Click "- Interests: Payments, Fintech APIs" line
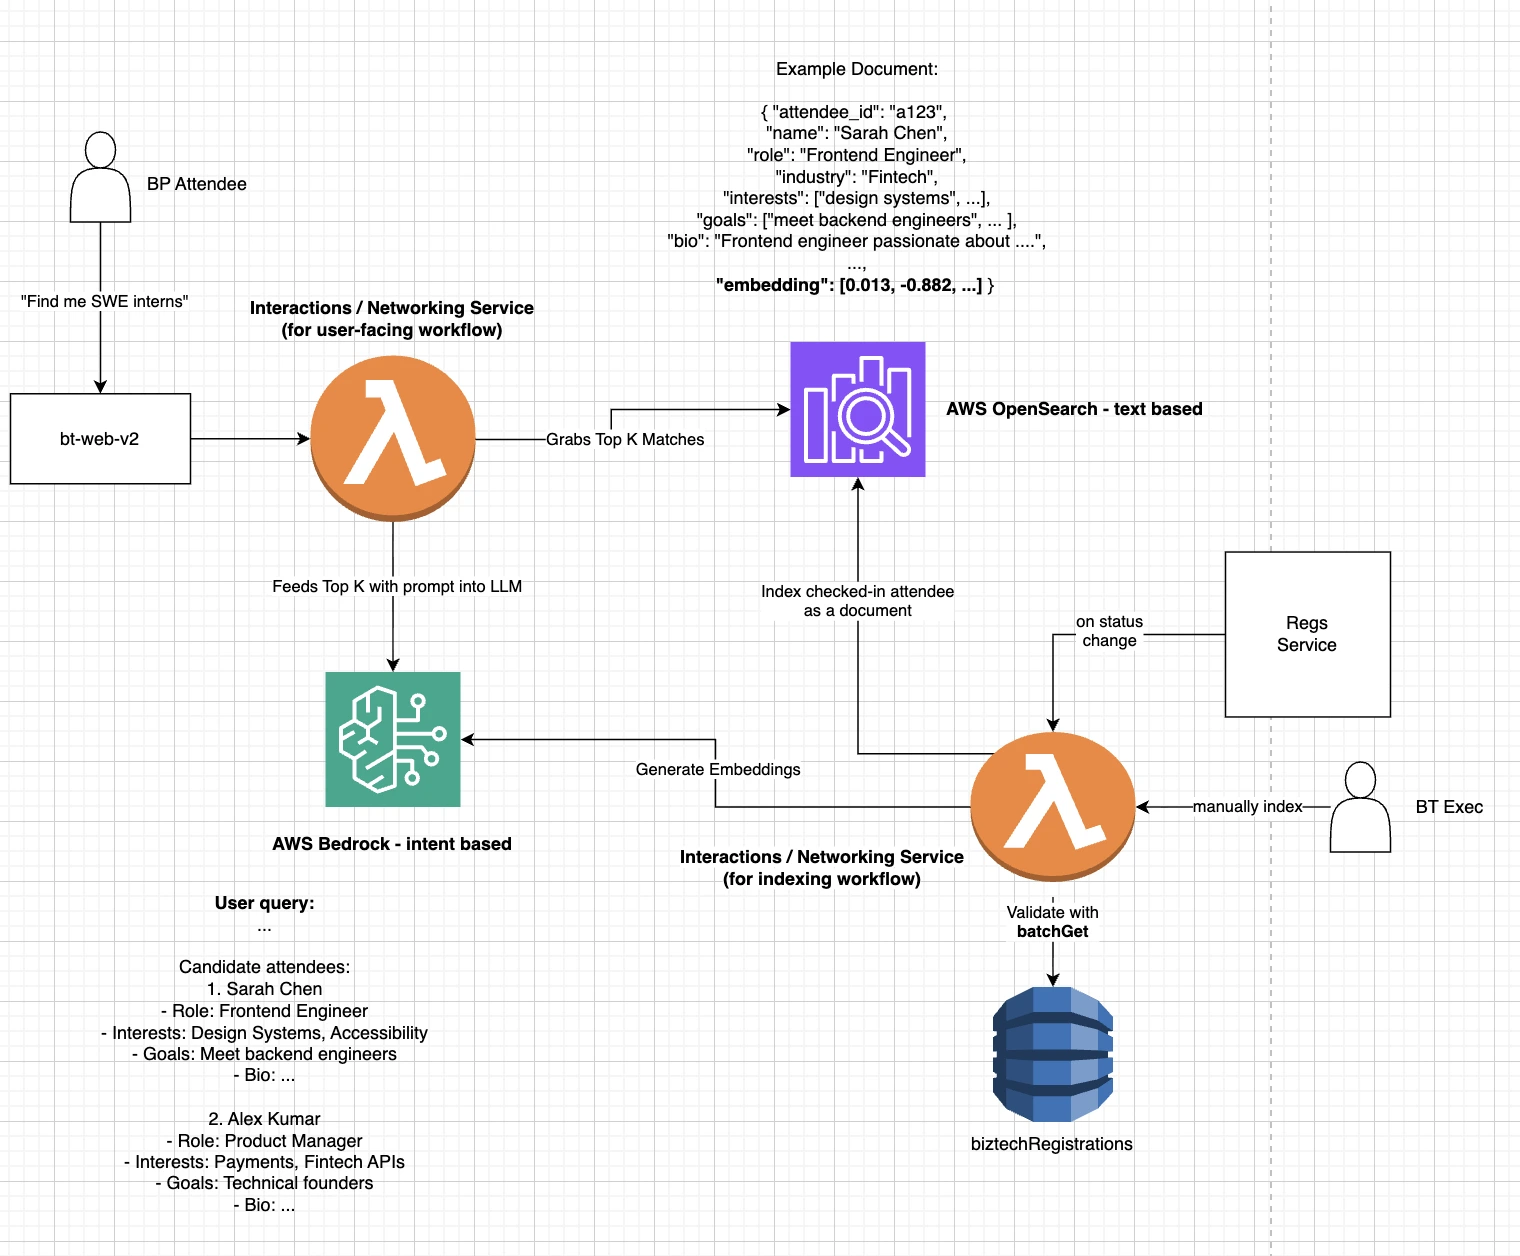Image resolution: width=1520 pixels, height=1256 pixels. tap(265, 1162)
